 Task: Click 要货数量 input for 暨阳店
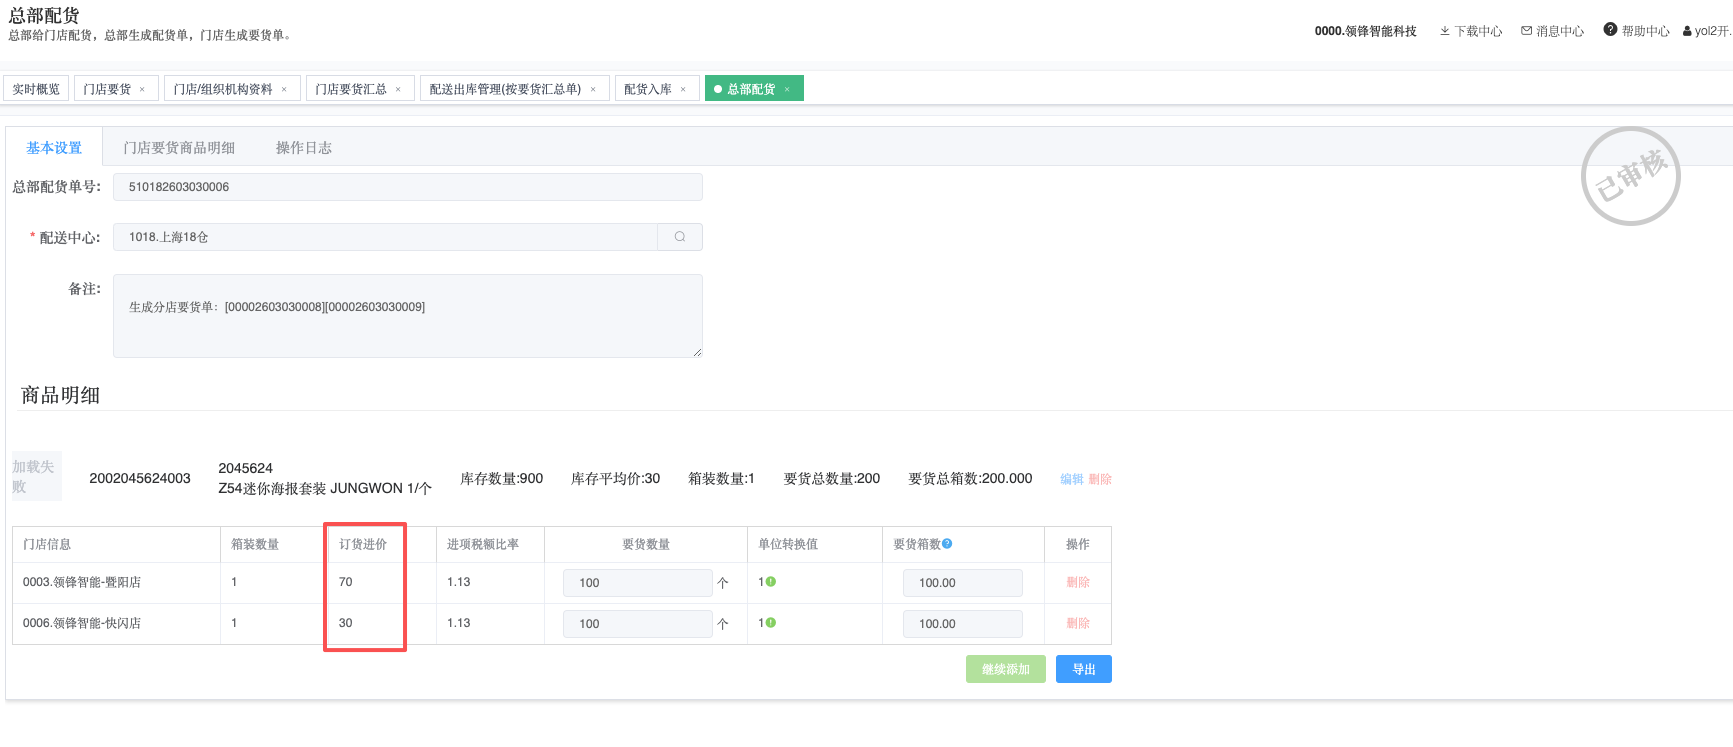(637, 583)
